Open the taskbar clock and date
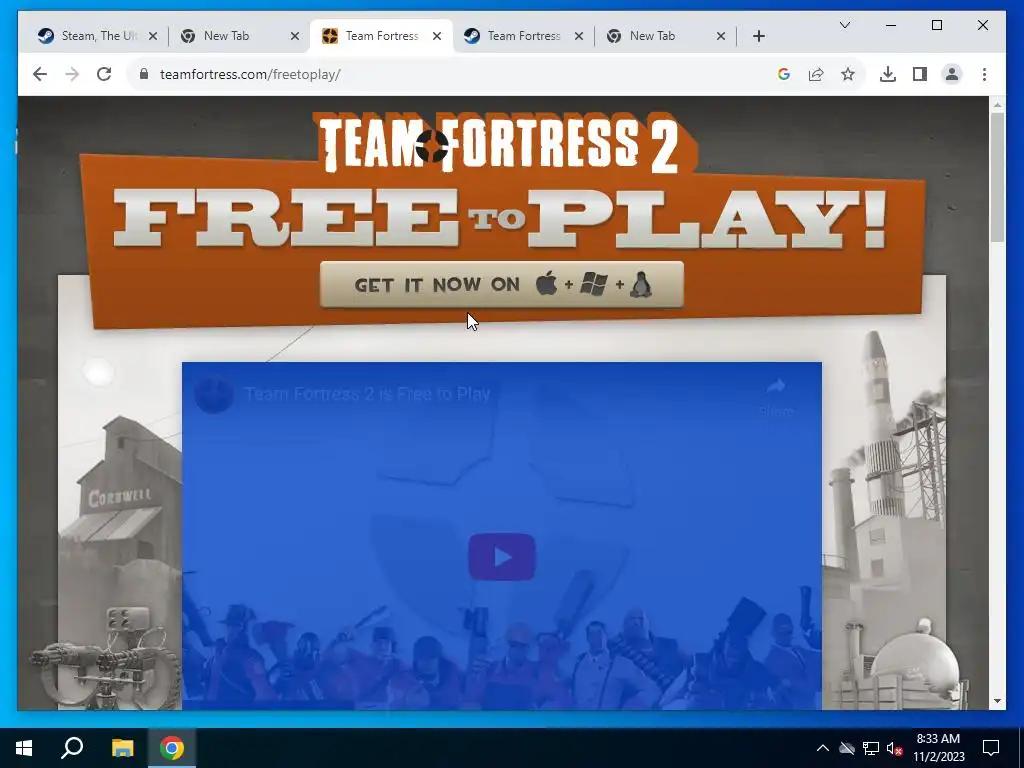1024x768 pixels. click(x=938, y=748)
